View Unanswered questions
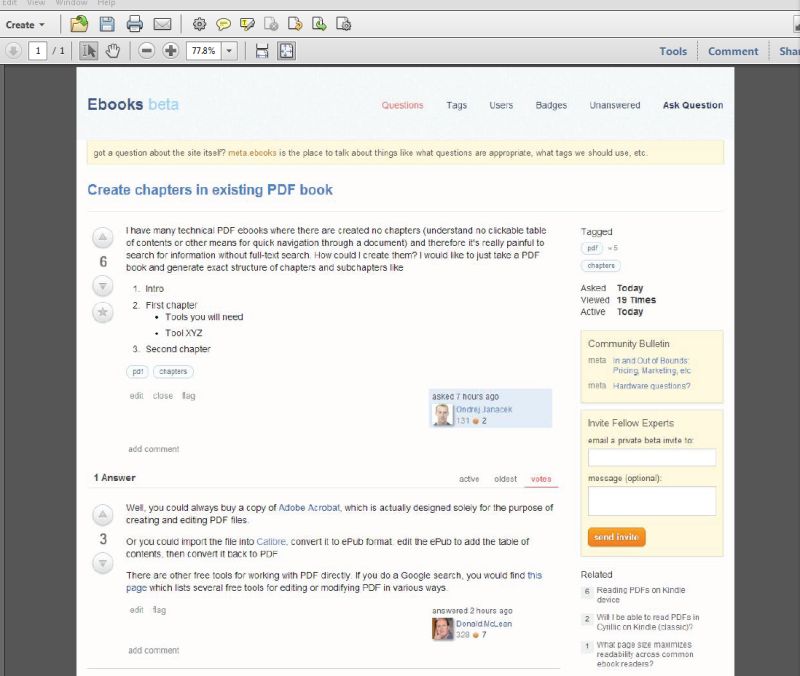The image size is (800, 676). tap(615, 105)
